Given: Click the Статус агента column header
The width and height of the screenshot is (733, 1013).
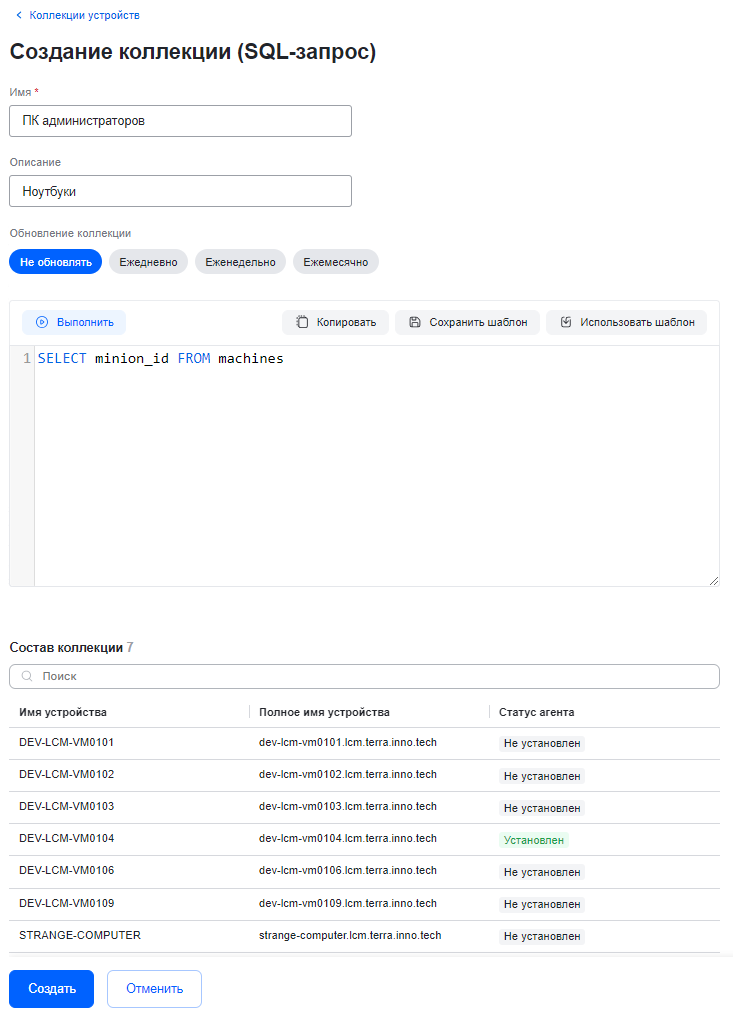Looking at the screenshot, I should [536, 712].
